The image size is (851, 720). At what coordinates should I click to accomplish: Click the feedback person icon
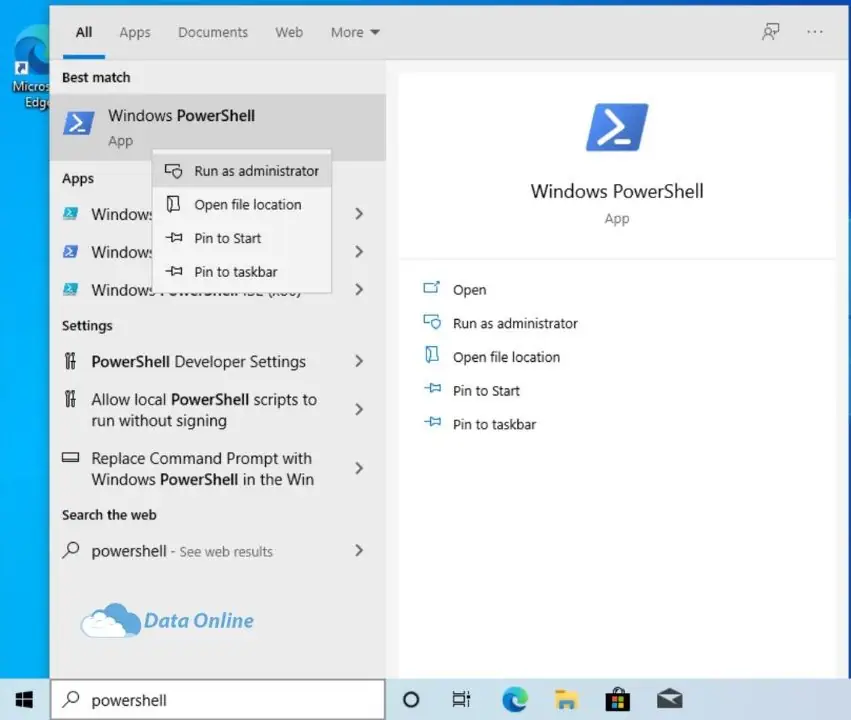pyautogui.click(x=770, y=32)
